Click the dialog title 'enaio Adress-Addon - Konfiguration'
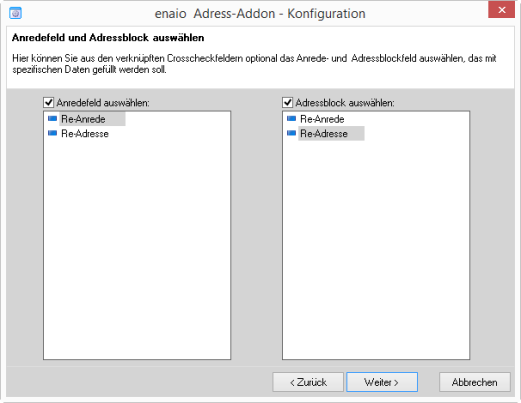Screen dimensions: 521x403 pyautogui.click(x=260, y=14)
